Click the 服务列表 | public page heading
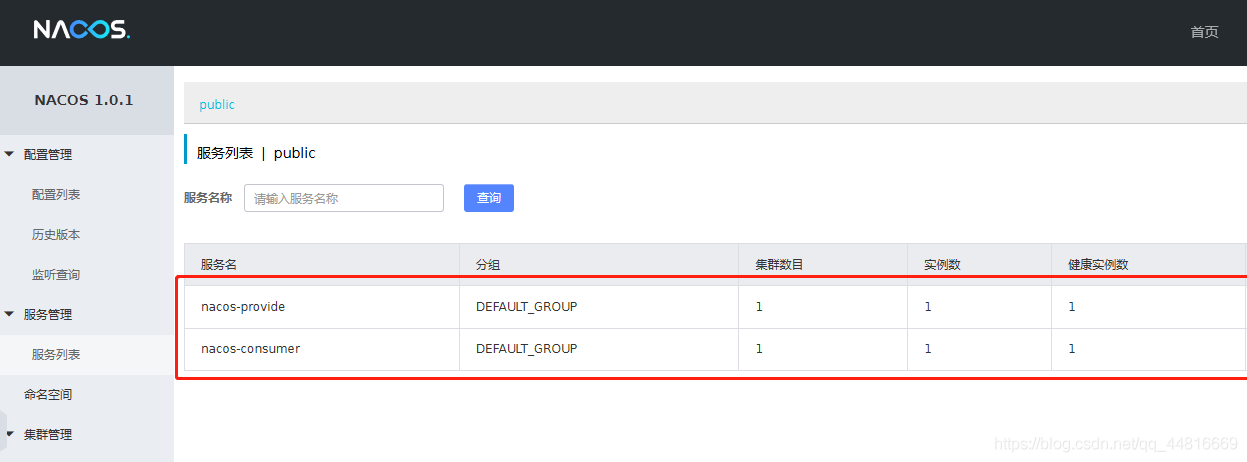The height and width of the screenshot is (462, 1247). click(256, 153)
